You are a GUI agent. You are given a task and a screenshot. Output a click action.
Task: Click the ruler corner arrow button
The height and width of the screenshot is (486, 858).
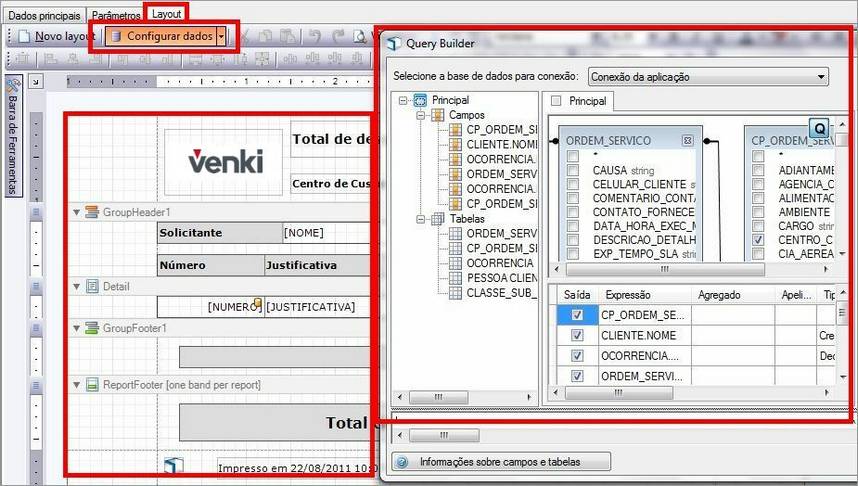click(x=36, y=82)
